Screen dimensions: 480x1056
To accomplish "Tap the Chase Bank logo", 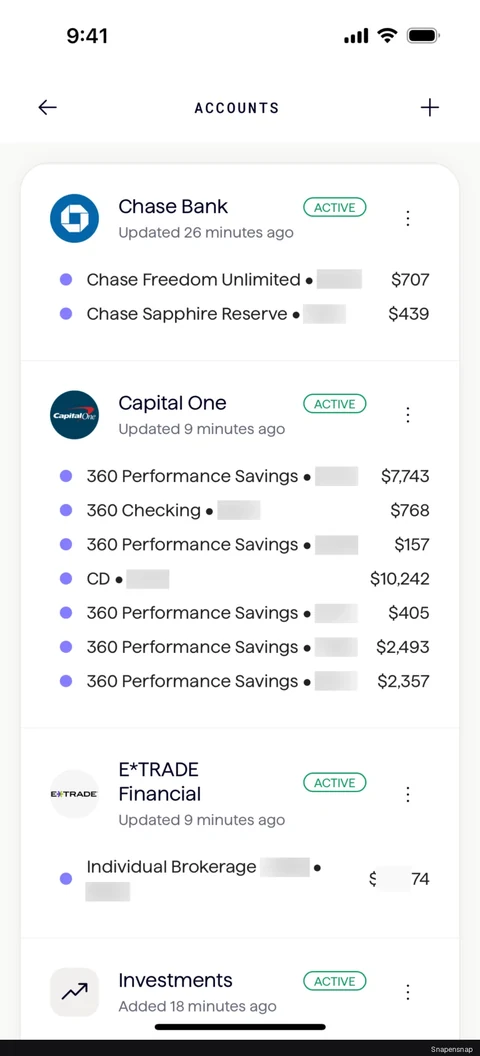I will click(74, 218).
